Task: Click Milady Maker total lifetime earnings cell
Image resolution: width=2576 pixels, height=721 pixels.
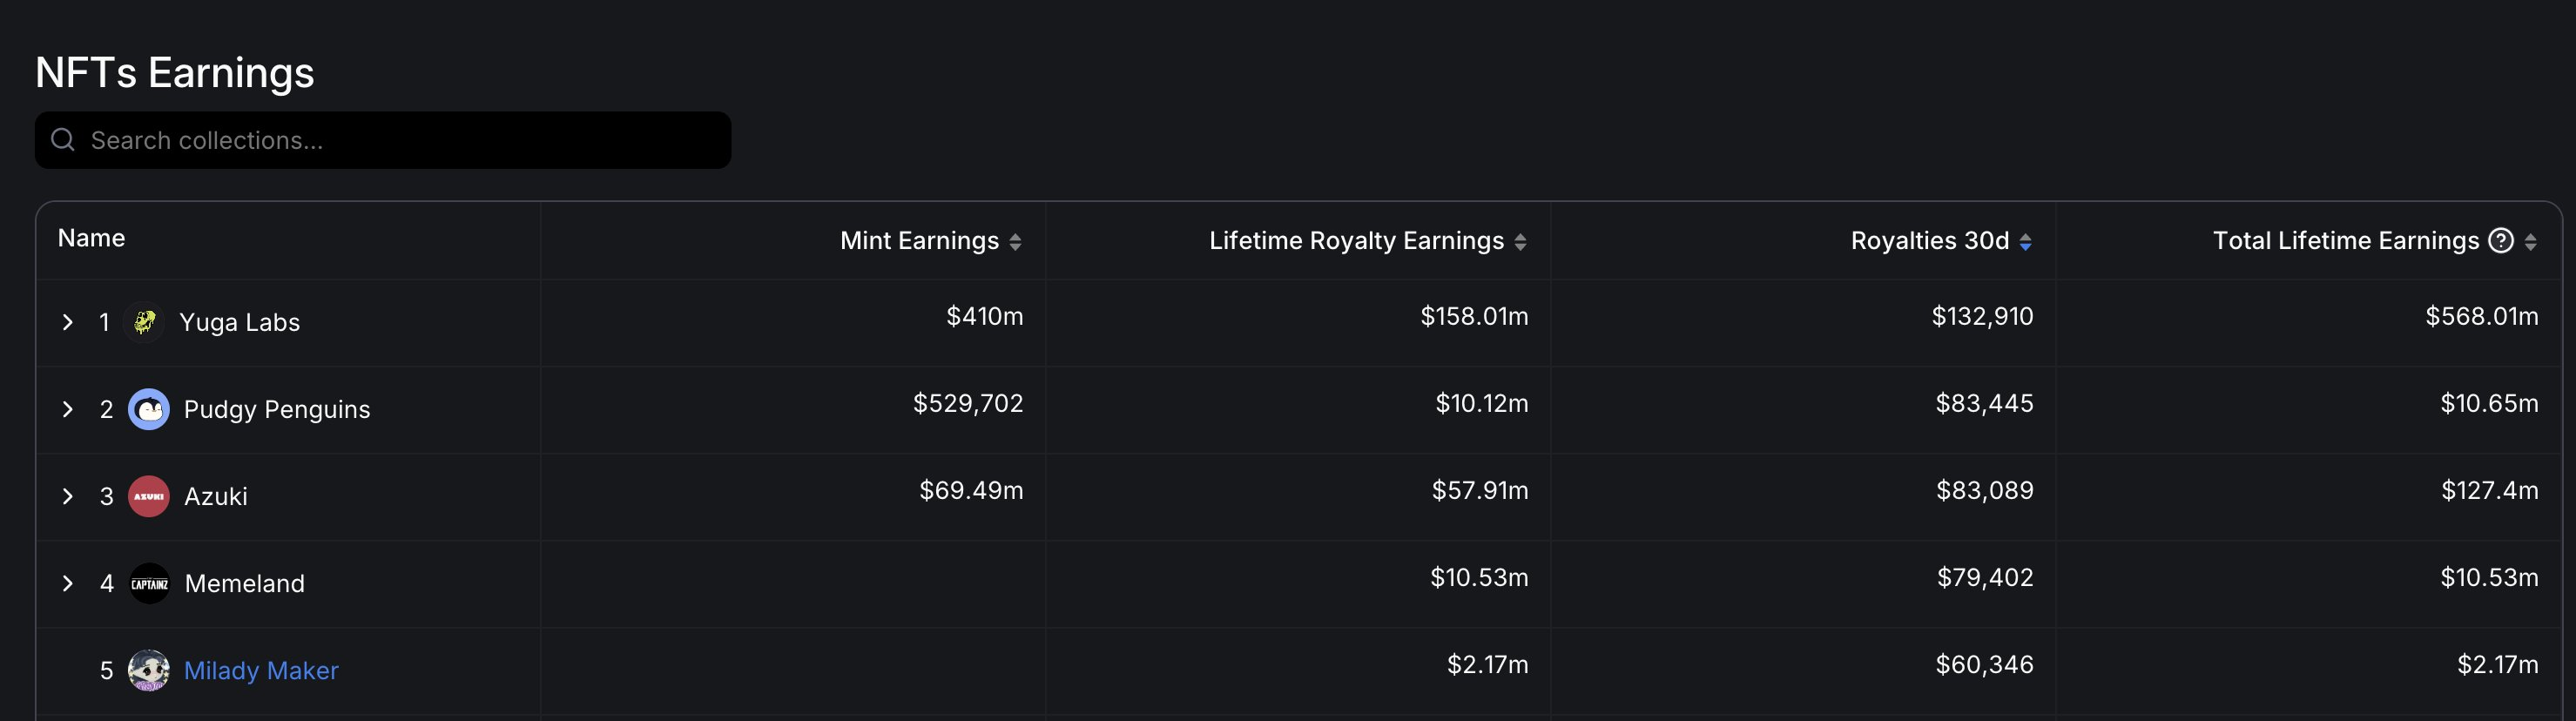Action: tap(2497, 664)
